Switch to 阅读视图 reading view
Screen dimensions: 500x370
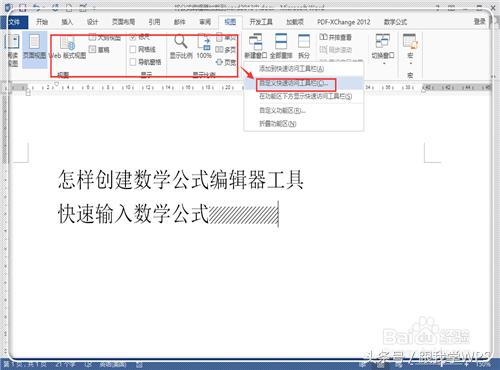point(13,49)
